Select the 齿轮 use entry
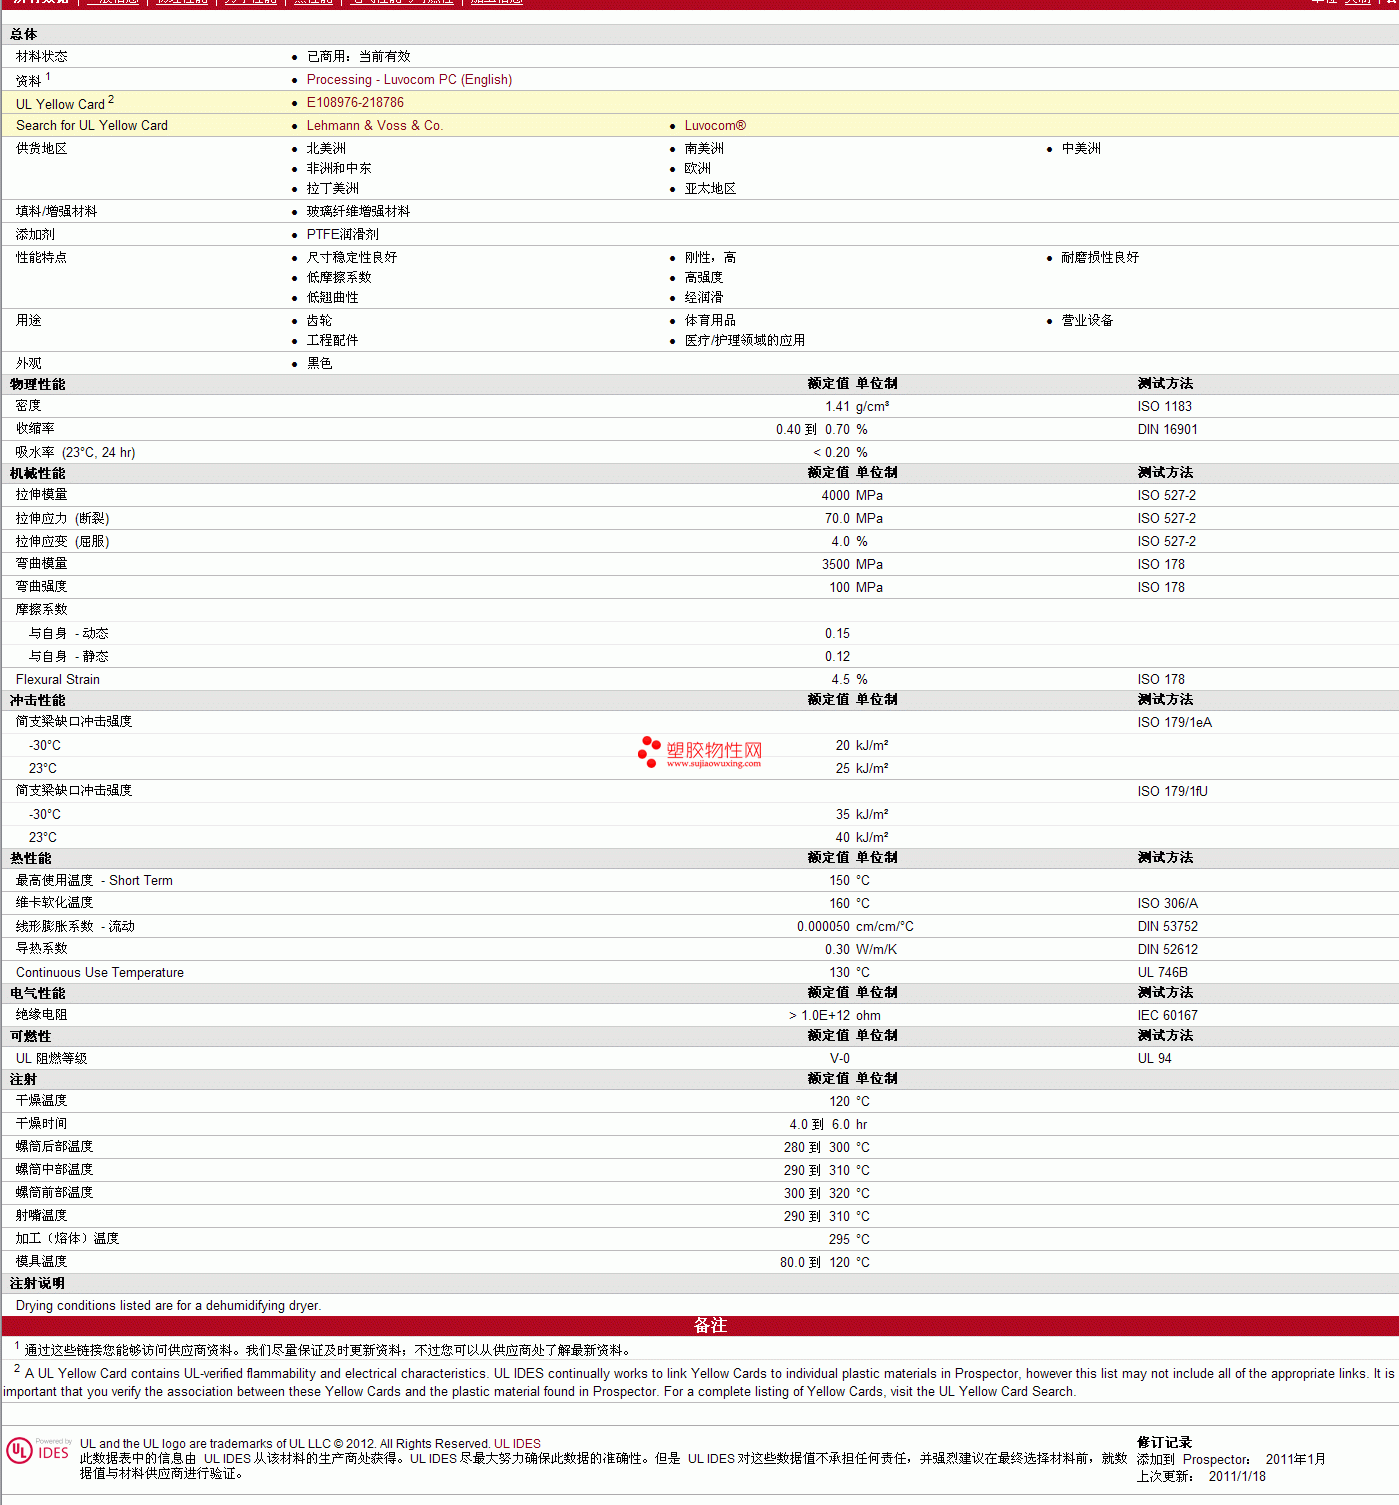 pos(319,321)
